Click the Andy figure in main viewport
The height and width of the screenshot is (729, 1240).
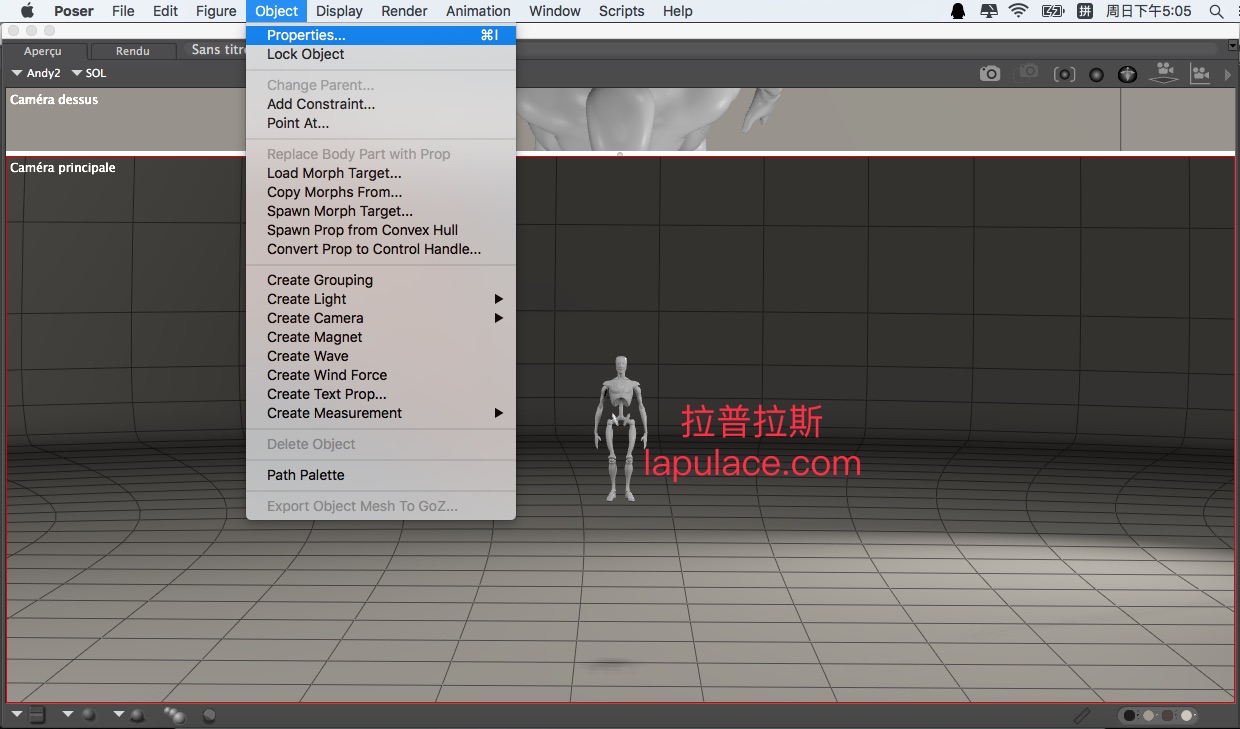click(621, 428)
